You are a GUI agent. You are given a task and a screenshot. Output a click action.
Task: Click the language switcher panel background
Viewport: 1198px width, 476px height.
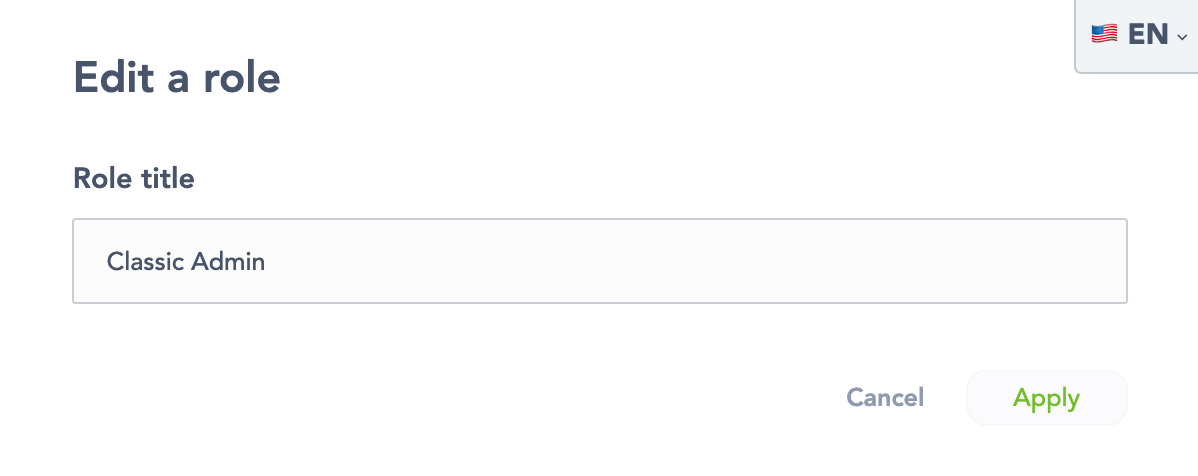1136,60
